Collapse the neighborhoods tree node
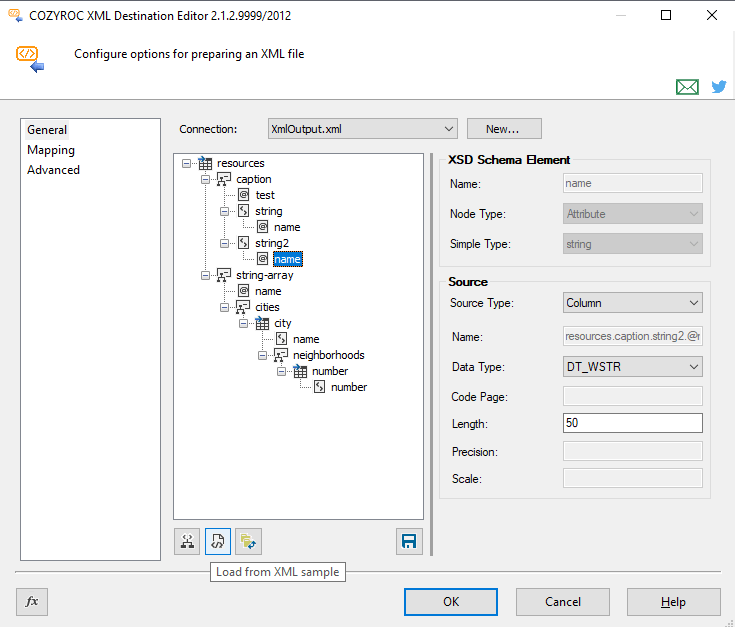This screenshot has width=735, height=627. click(262, 356)
